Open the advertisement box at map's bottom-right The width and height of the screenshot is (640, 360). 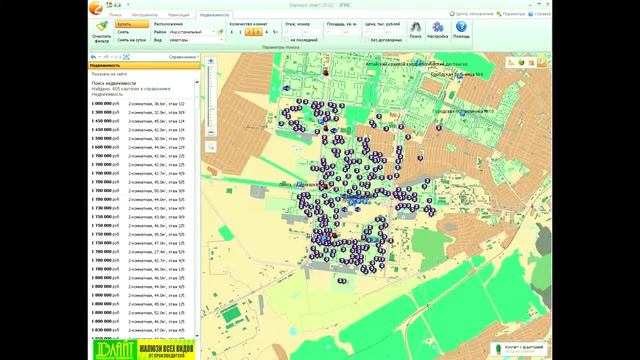click(x=518, y=349)
